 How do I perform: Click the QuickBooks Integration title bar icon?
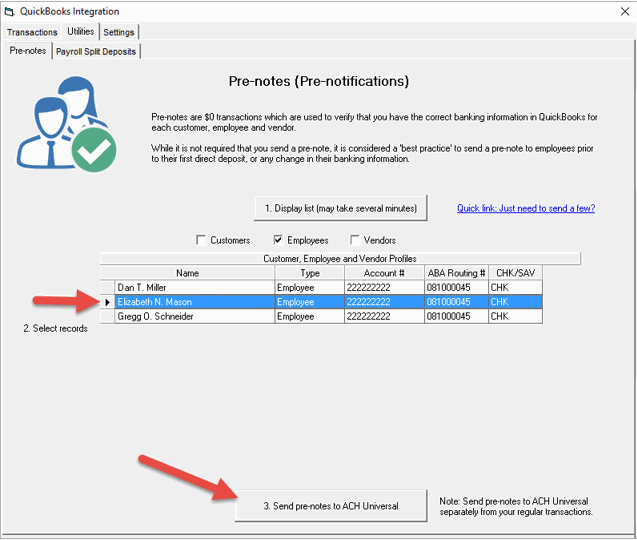point(9,11)
